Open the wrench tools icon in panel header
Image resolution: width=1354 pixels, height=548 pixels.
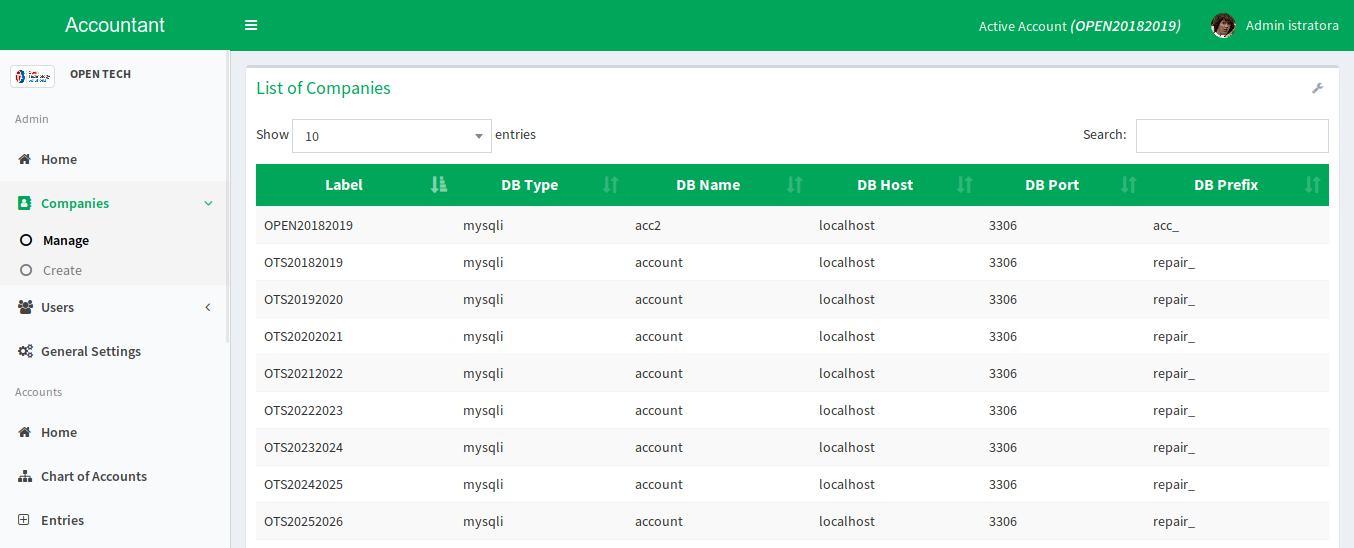[x=1317, y=88]
